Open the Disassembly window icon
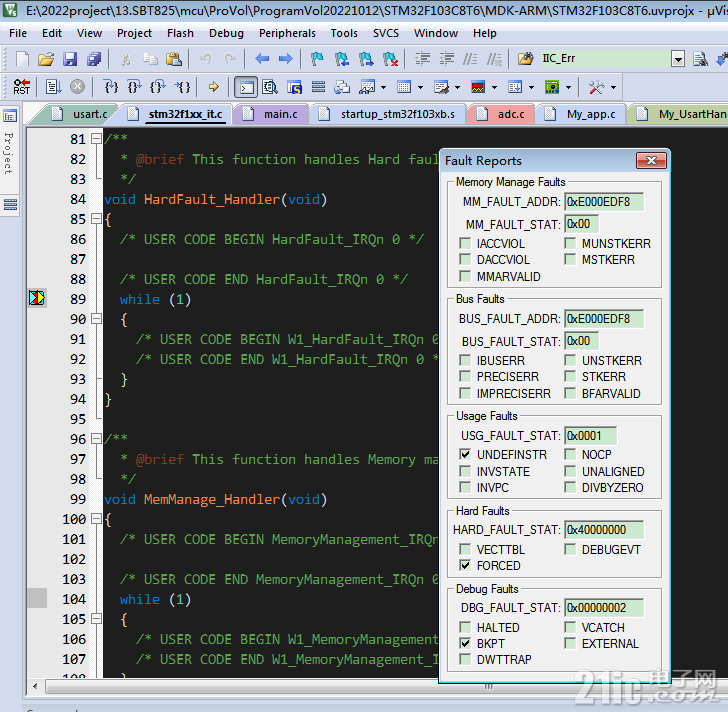Viewport: 728px width, 712px height. click(270, 87)
